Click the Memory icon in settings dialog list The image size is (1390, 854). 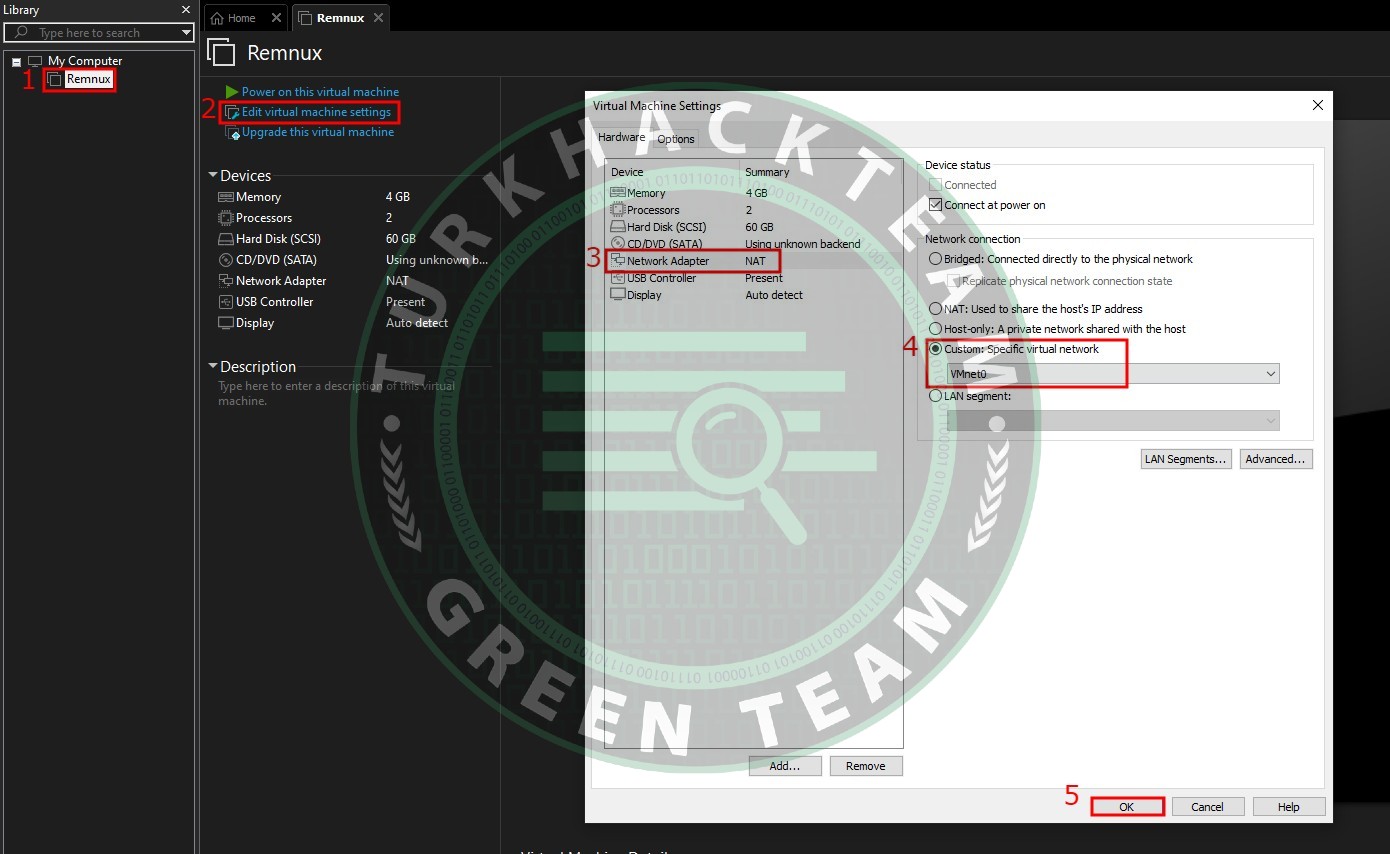click(618, 193)
